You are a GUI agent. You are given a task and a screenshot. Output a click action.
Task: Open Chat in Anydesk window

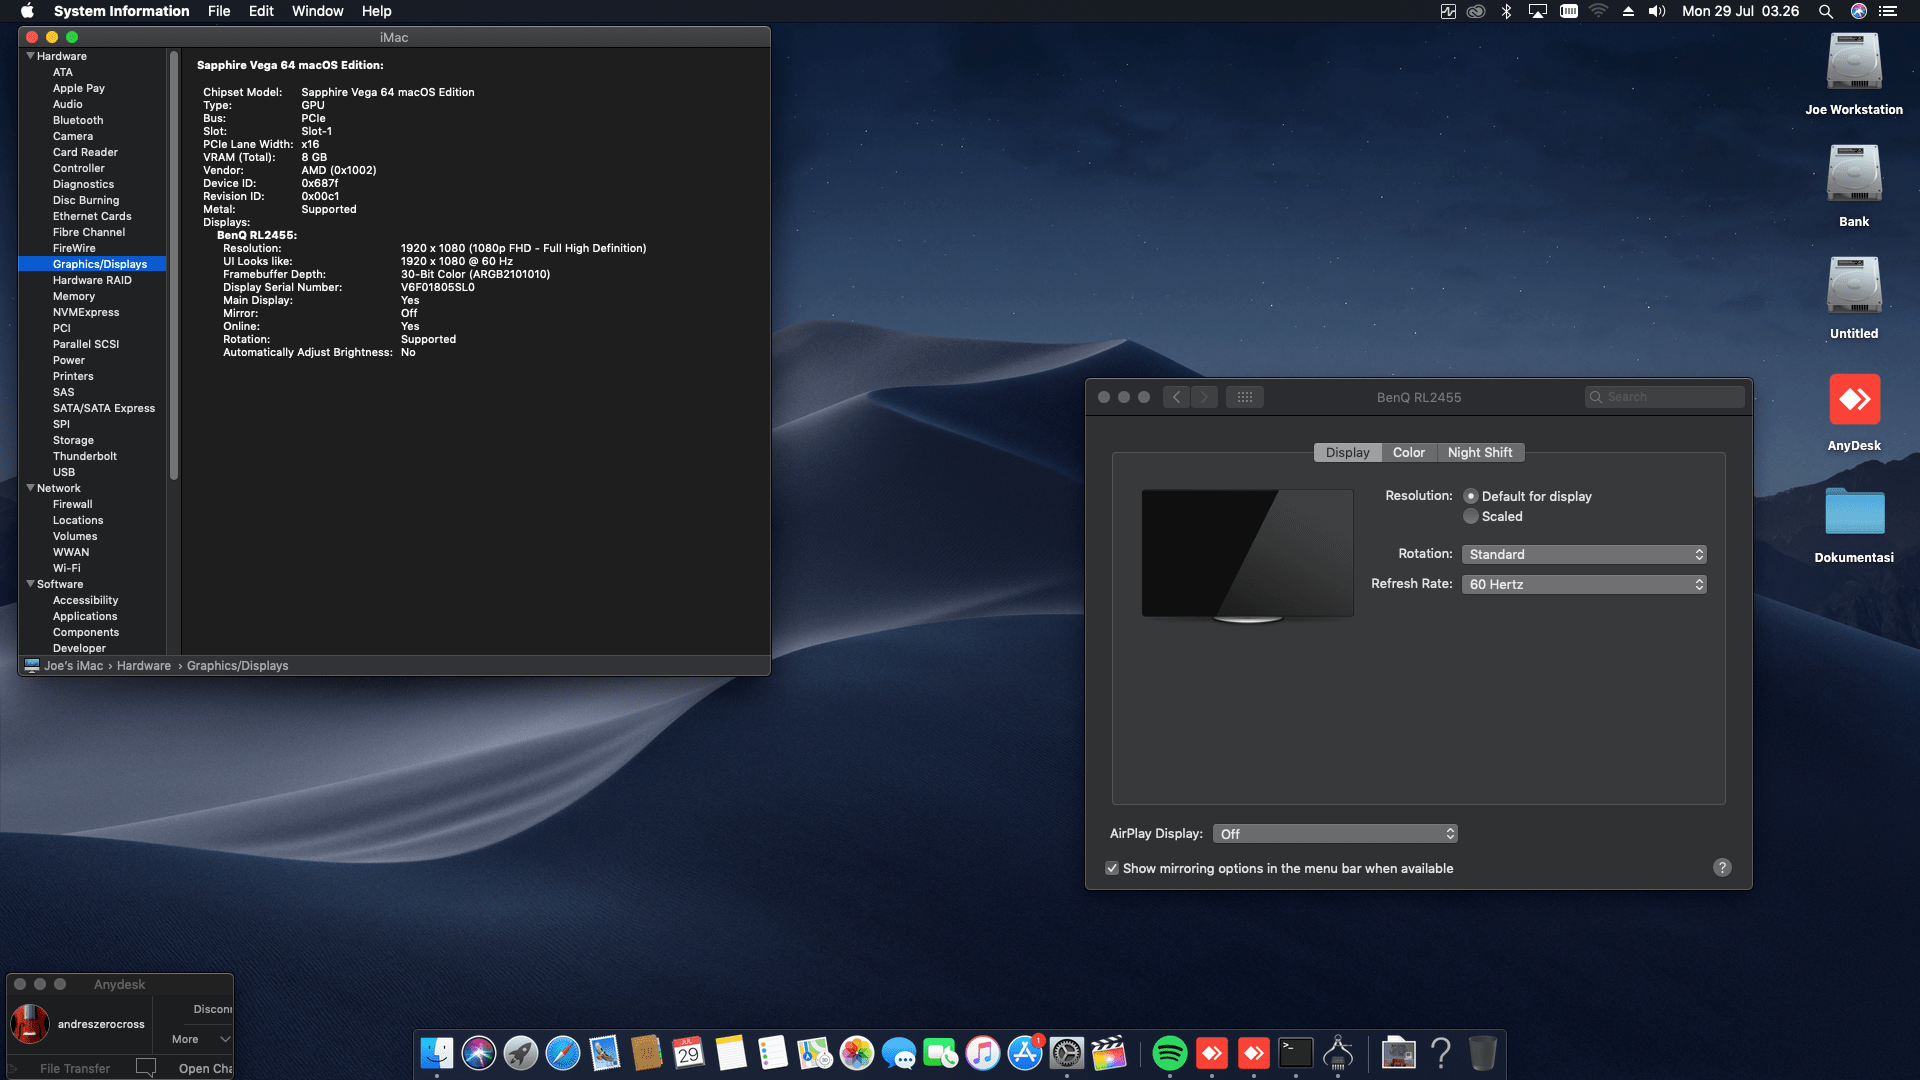point(205,1068)
